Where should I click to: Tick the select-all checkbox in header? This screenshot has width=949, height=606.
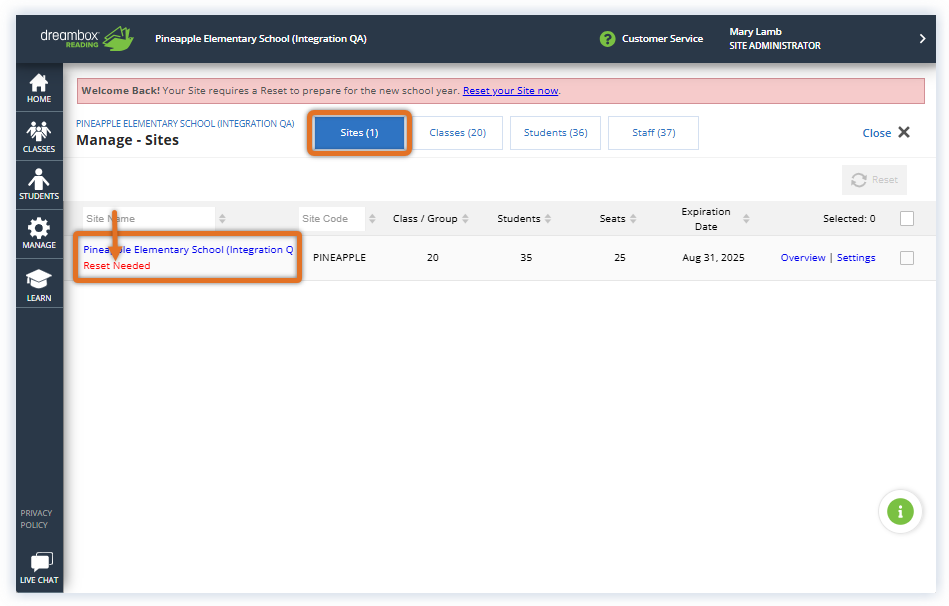pos(907,219)
